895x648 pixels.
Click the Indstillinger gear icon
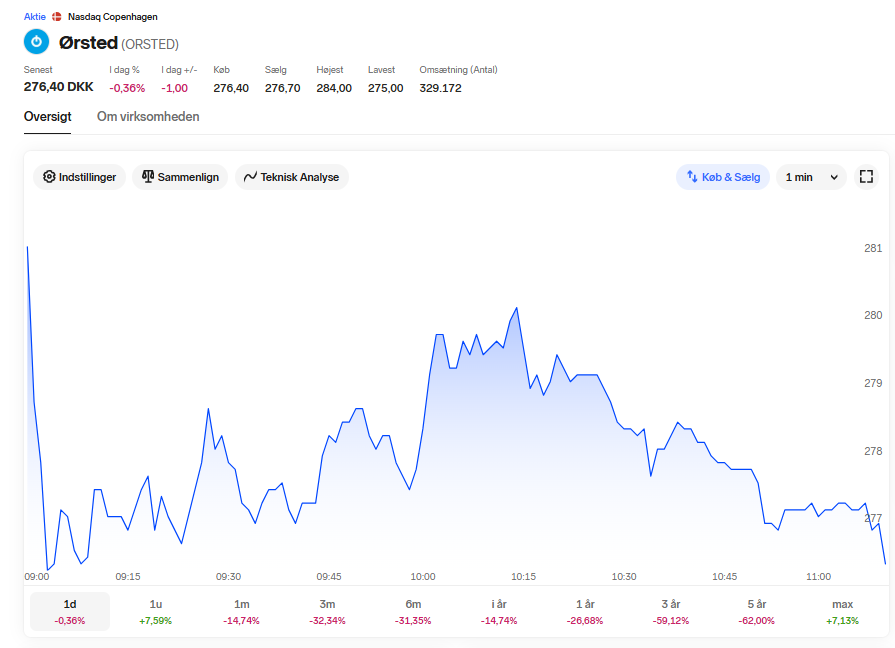[x=49, y=177]
